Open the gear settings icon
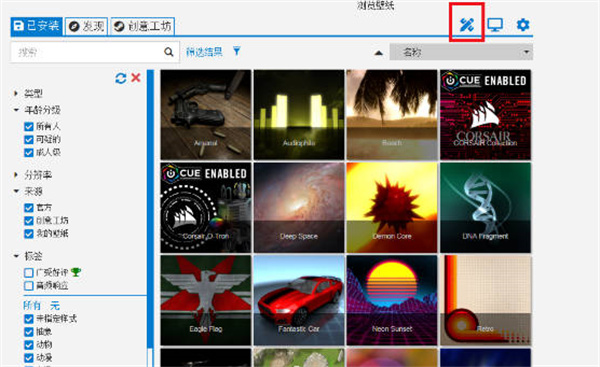 [523, 25]
